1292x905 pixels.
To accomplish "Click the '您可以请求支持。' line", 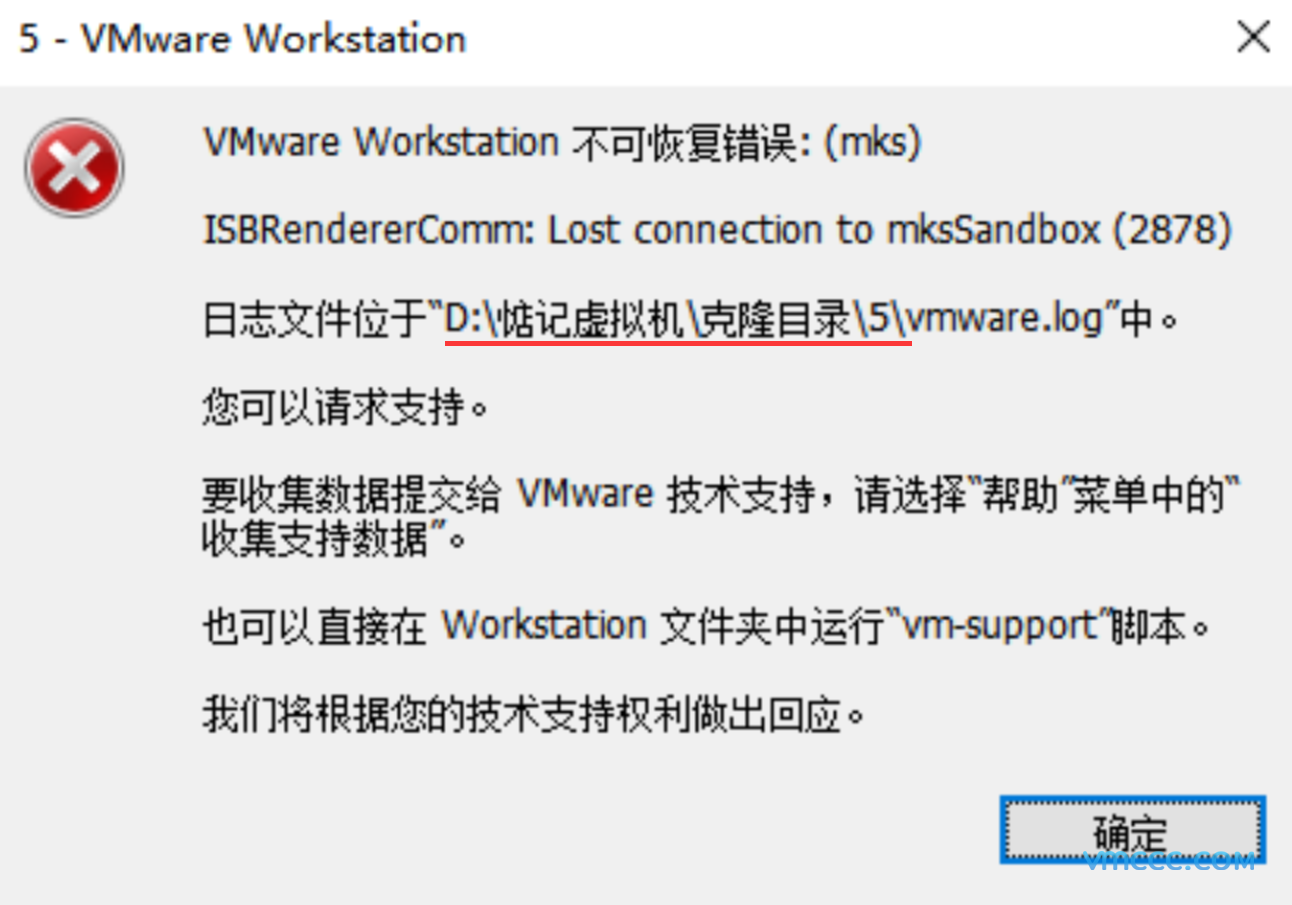I will pos(346,408).
